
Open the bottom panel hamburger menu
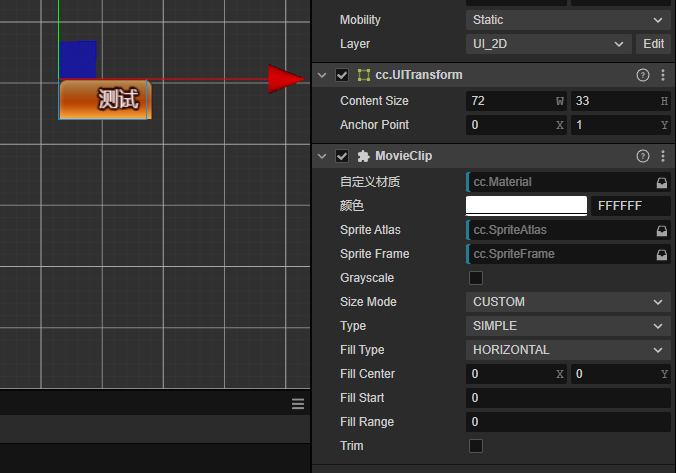[298, 404]
